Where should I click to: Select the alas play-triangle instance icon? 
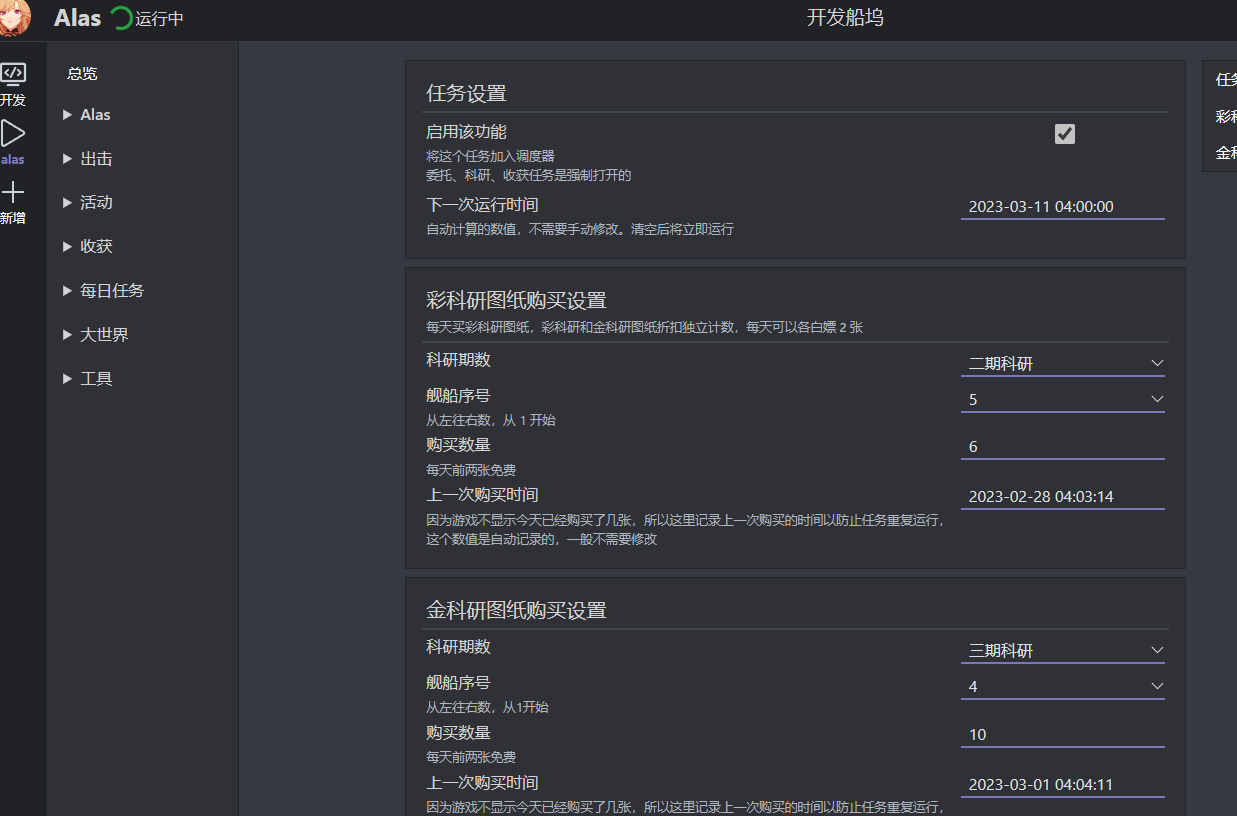[x=13, y=133]
